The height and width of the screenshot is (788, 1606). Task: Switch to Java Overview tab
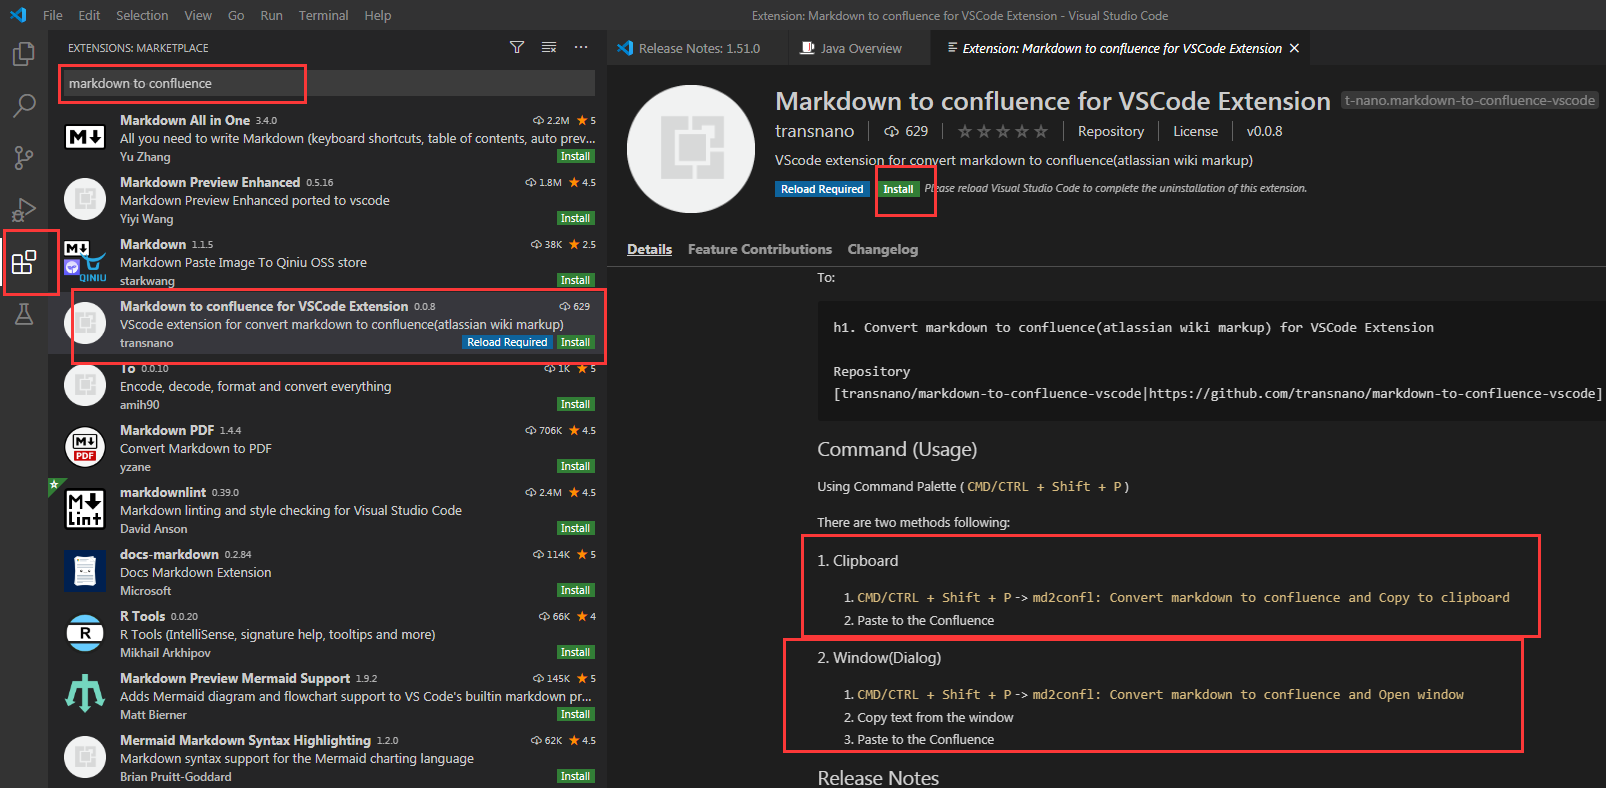pyautogui.click(x=858, y=48)
